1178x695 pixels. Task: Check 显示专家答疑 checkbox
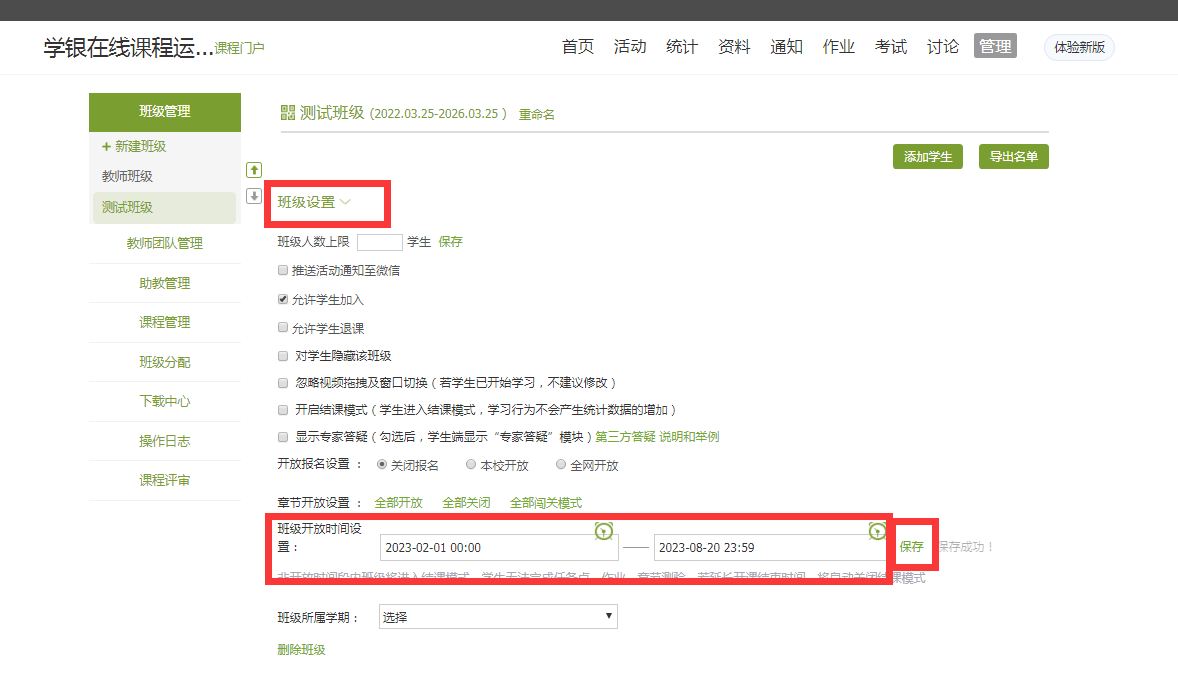(283, 437)
